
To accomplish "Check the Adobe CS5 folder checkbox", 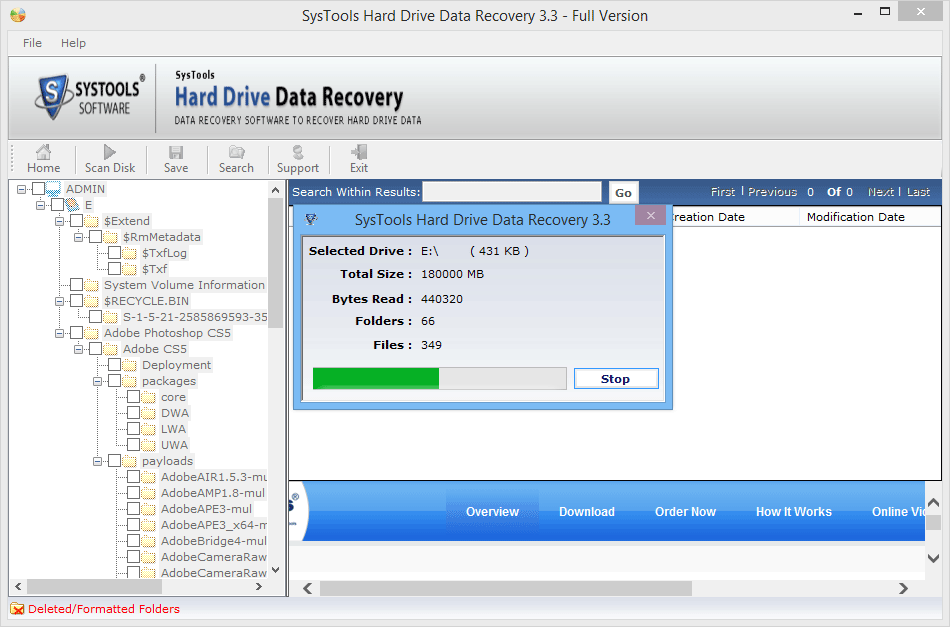I will point(96,349).
